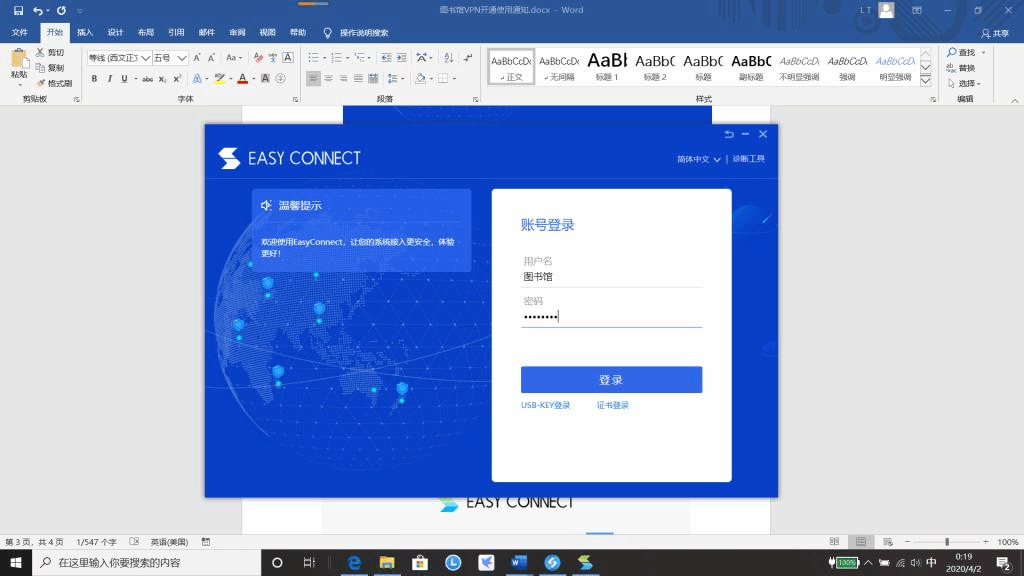This screenshot has width=1024, height=576.
Task: Click the Increase Indent icon
Action: [401, 58]
